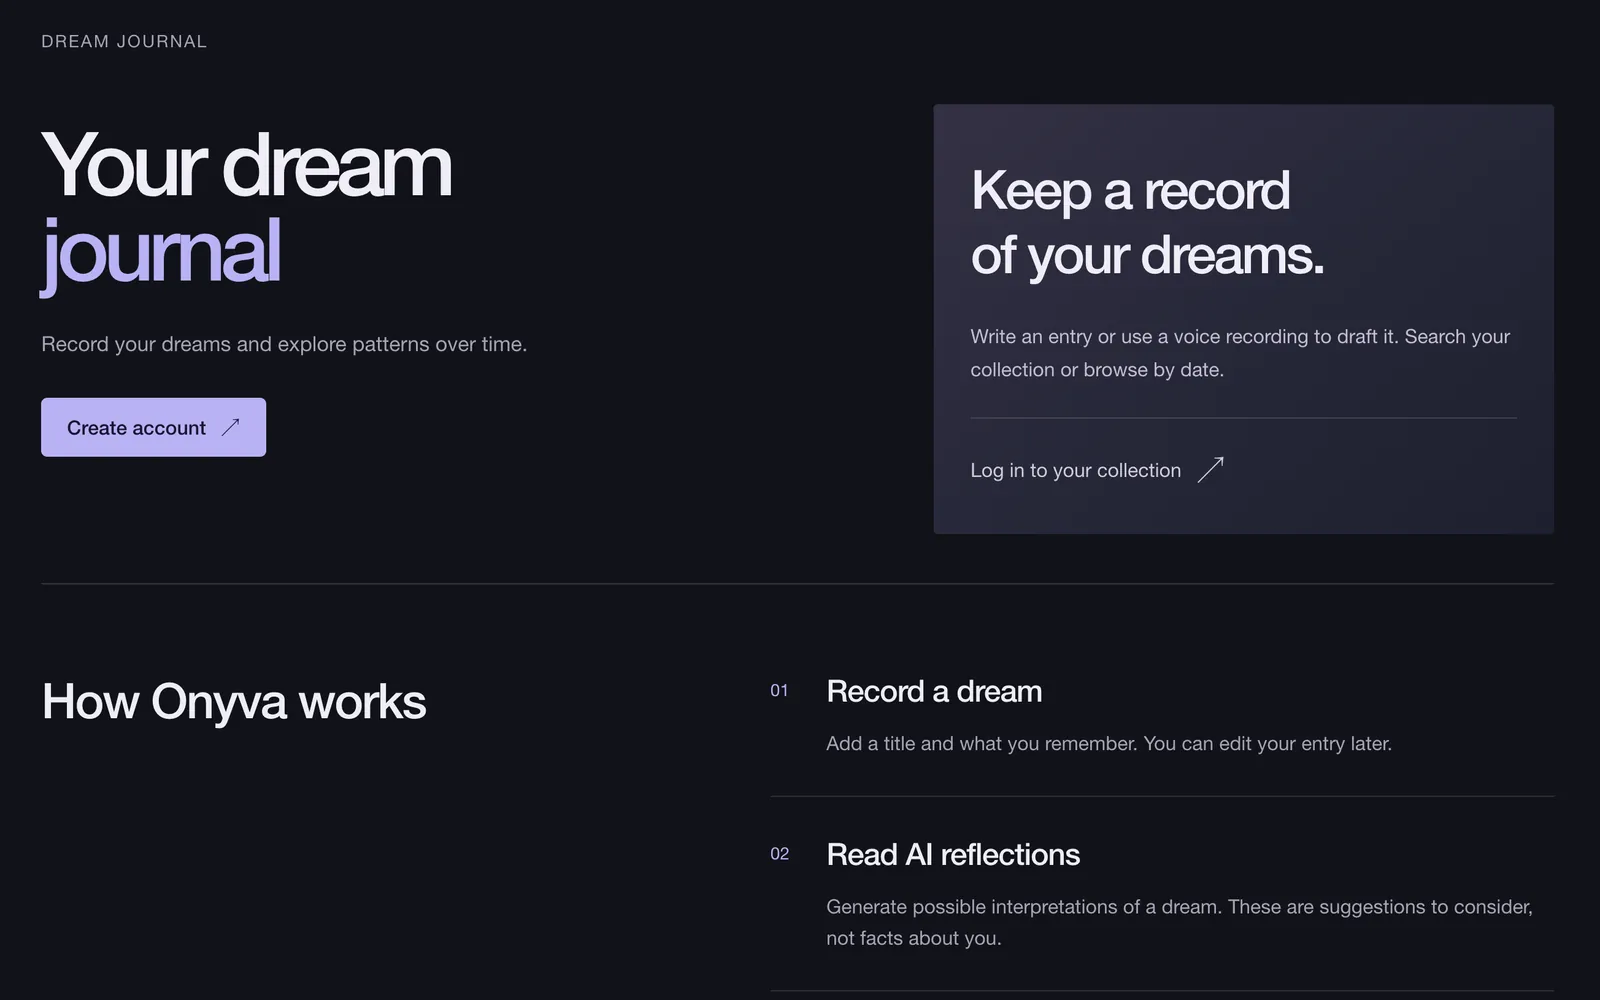Click the 'Record your dreams and explore patterns' tagline

tap(284, 344)
